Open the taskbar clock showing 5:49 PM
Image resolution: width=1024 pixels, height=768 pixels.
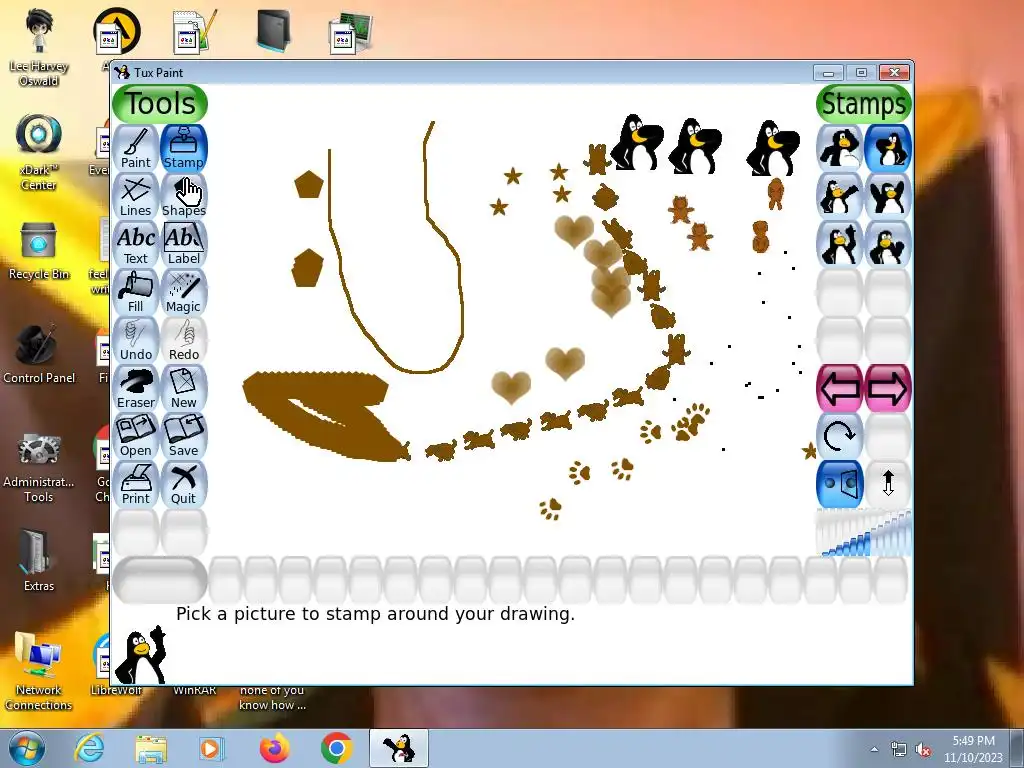tap(973, 749)
